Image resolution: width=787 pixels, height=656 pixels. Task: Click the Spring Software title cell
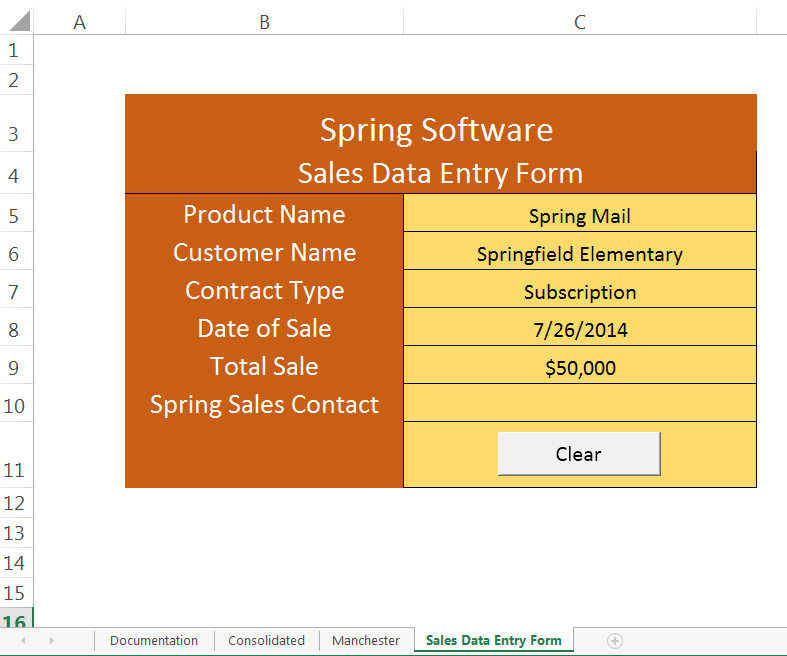(x=437, y=129)
